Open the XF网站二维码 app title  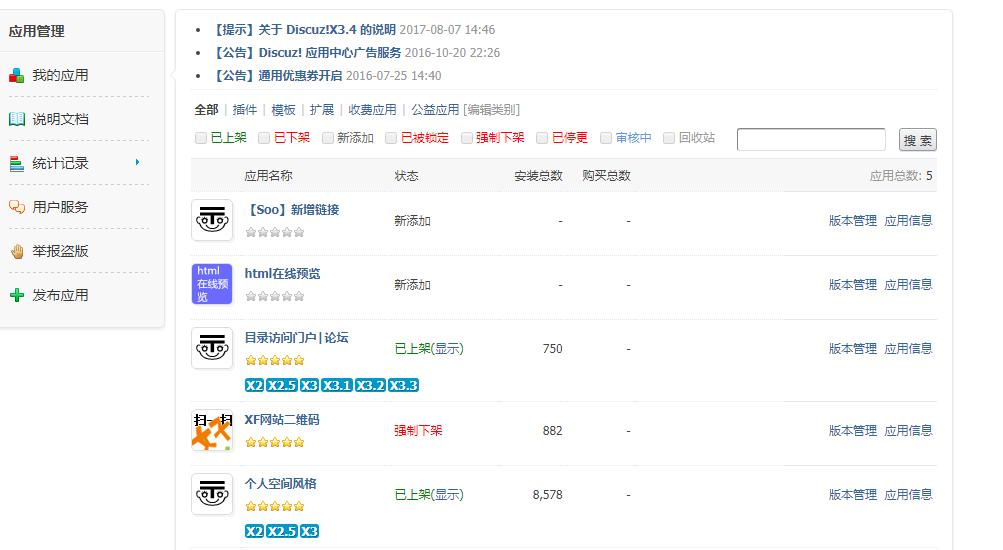(x=282, y=420)
